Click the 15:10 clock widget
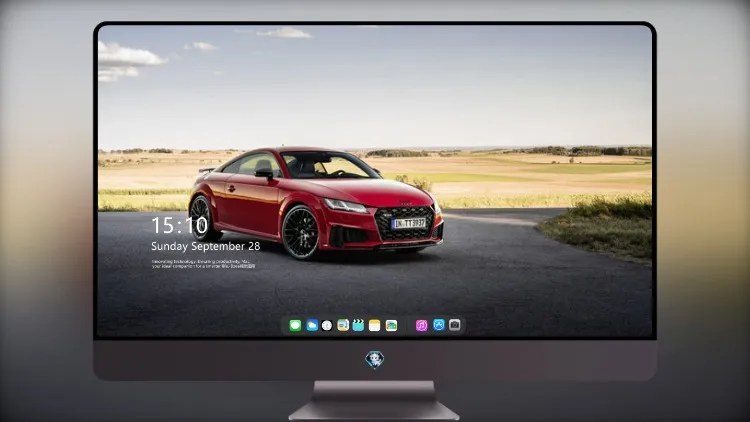The width and height of the screenshot is (750, 422). pos(179,225)
